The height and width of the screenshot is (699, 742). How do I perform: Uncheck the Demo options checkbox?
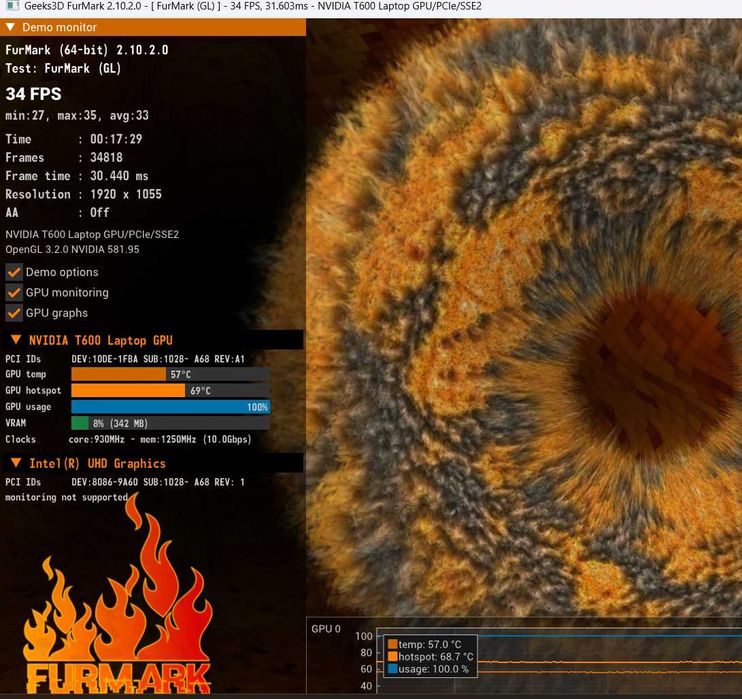pyautogui.click(x=14, y=272)
